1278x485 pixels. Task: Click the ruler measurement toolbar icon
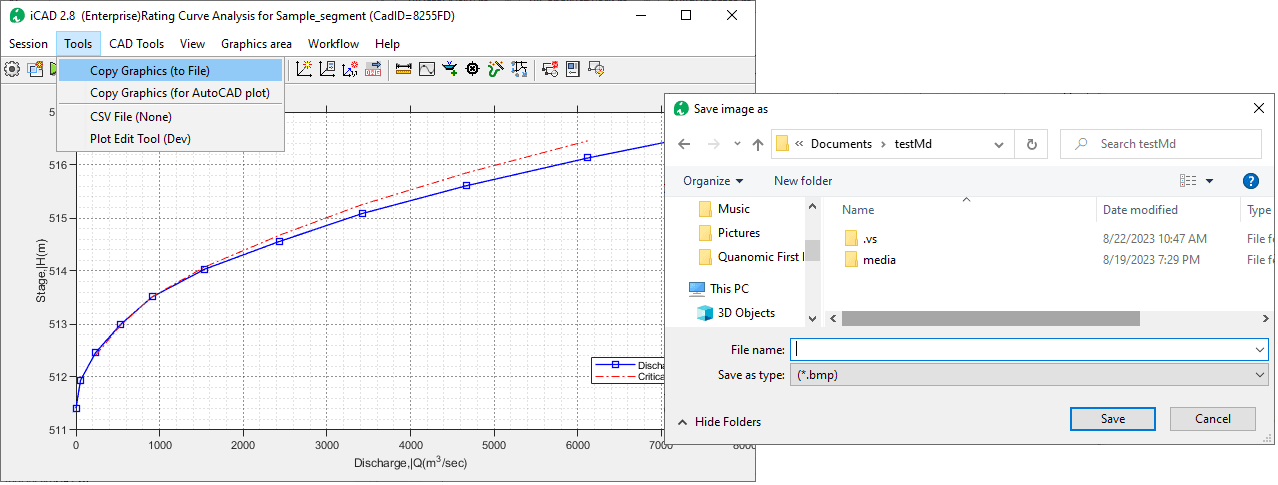coord(404,69)
